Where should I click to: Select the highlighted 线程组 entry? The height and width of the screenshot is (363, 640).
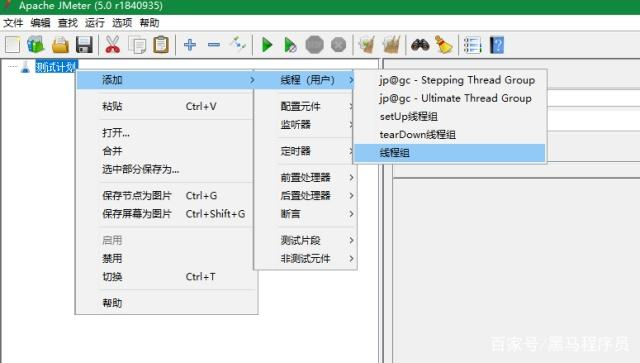(x=450, y=153)
